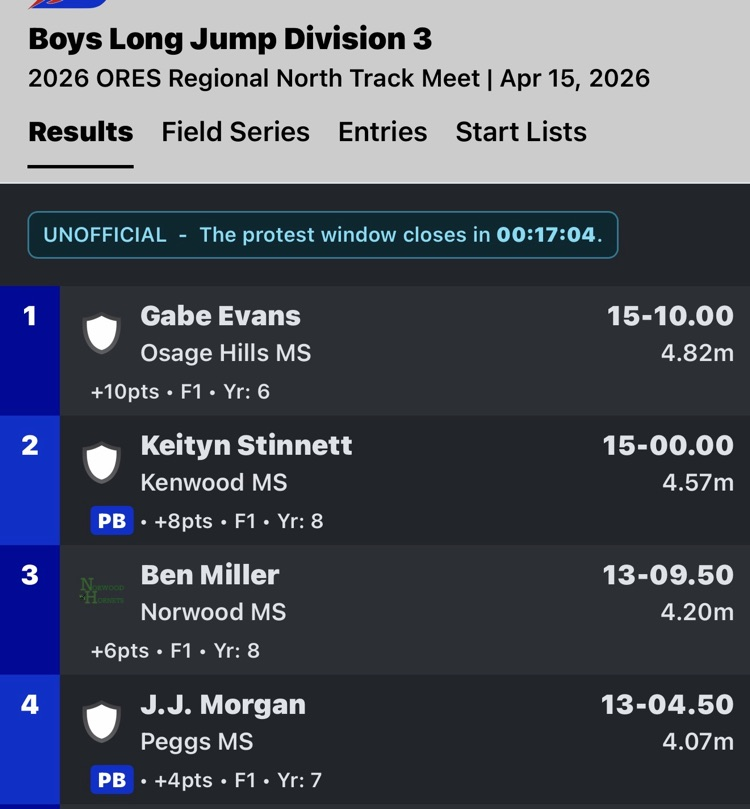This screenshot has height=809, width=750.
Task: Show the Start Lists tab
Action: (521, 132)
